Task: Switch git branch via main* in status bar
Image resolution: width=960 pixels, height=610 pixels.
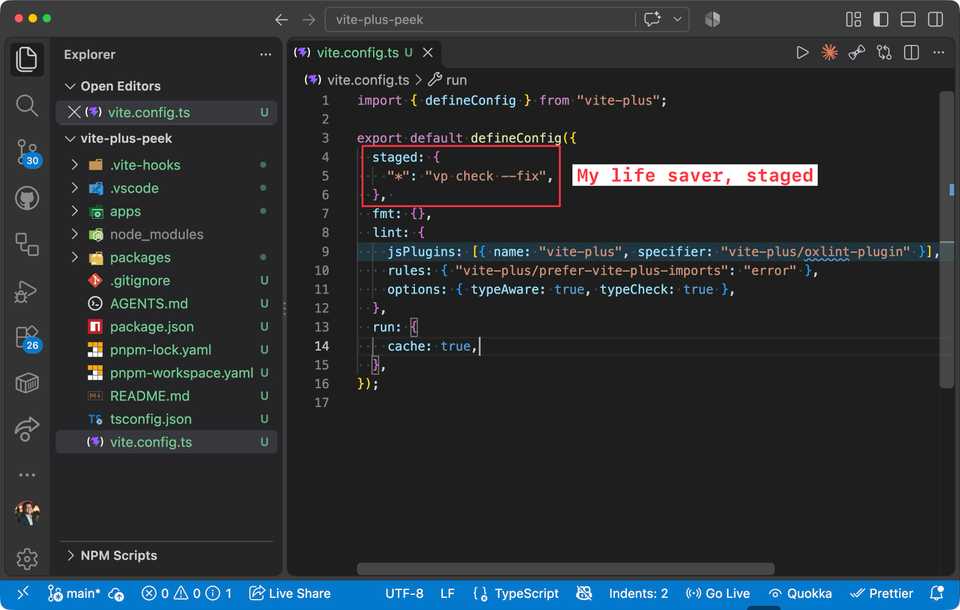Action: [x=73, y=593]
